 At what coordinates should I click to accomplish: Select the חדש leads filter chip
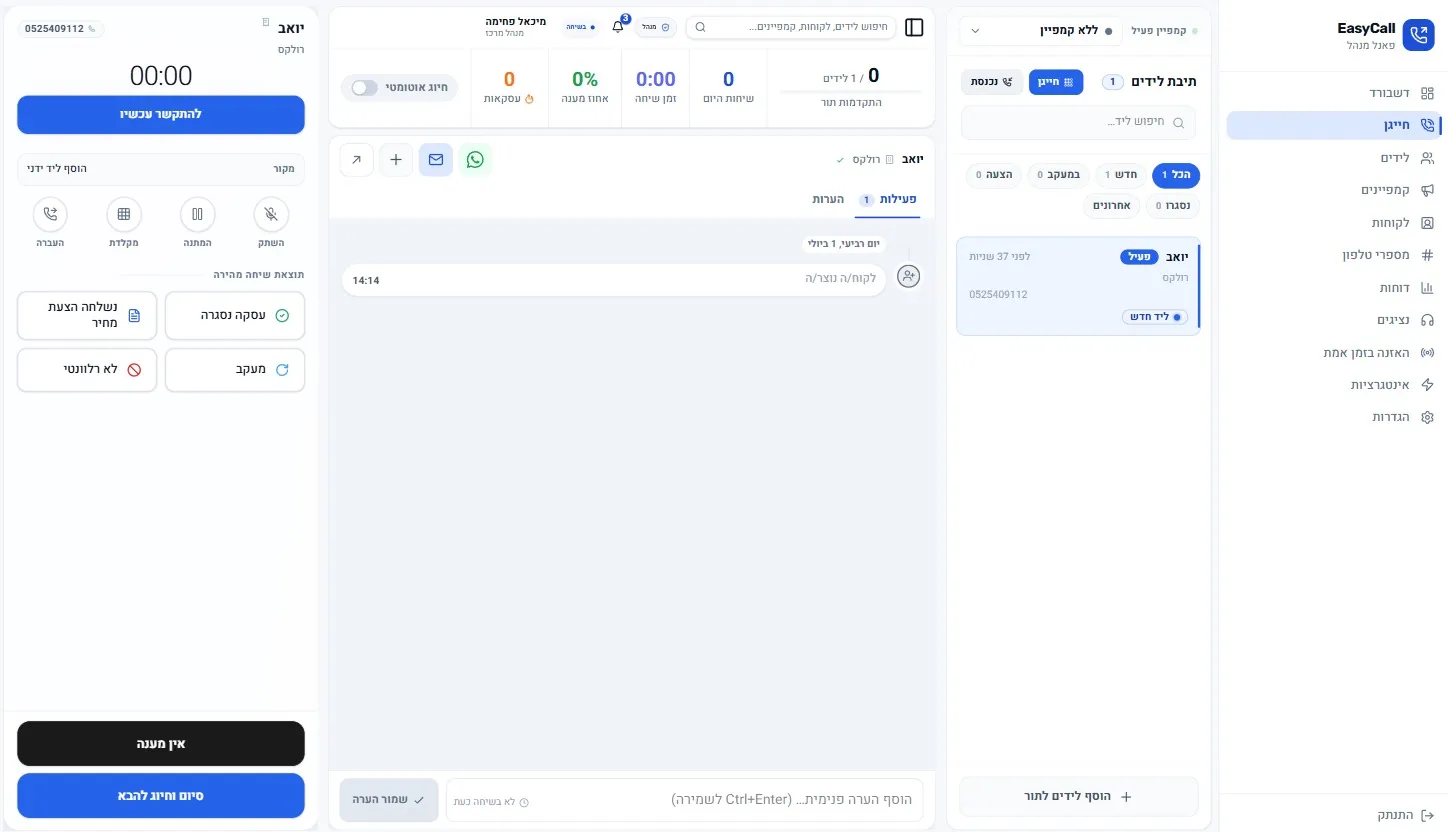(1120, 175)
